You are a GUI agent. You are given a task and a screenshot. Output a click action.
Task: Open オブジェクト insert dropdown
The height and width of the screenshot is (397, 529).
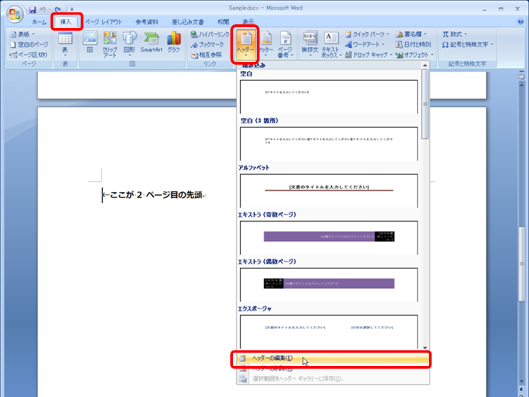click(x=415, y=55)
